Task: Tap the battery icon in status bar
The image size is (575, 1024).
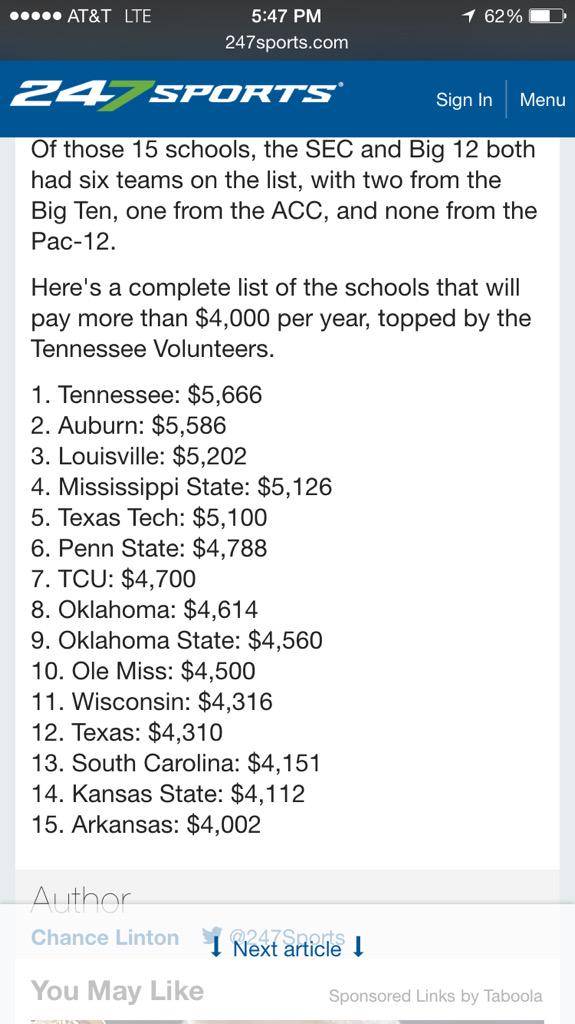Action: tap(546, 16)
